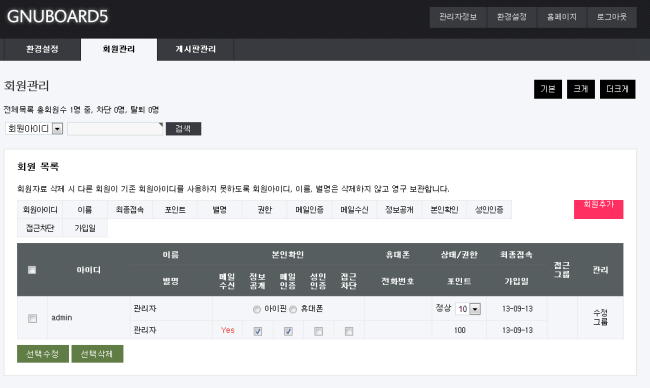Click red Yes mail-receive value
Viewport: 650px width, 388px height.
click(228, 330)
